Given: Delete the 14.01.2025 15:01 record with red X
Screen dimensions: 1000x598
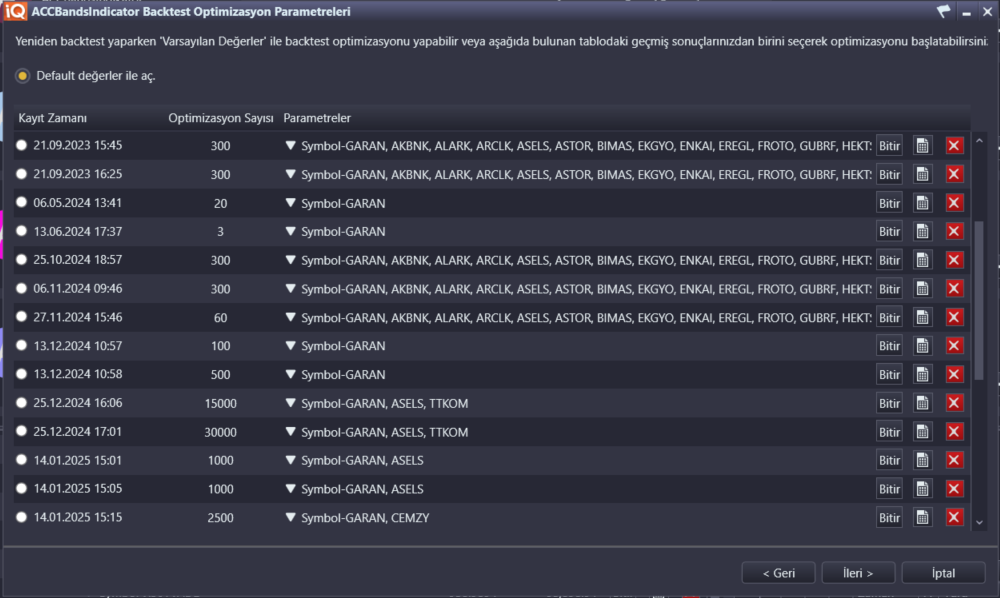Looking at the screenshot, I should 954,460.
